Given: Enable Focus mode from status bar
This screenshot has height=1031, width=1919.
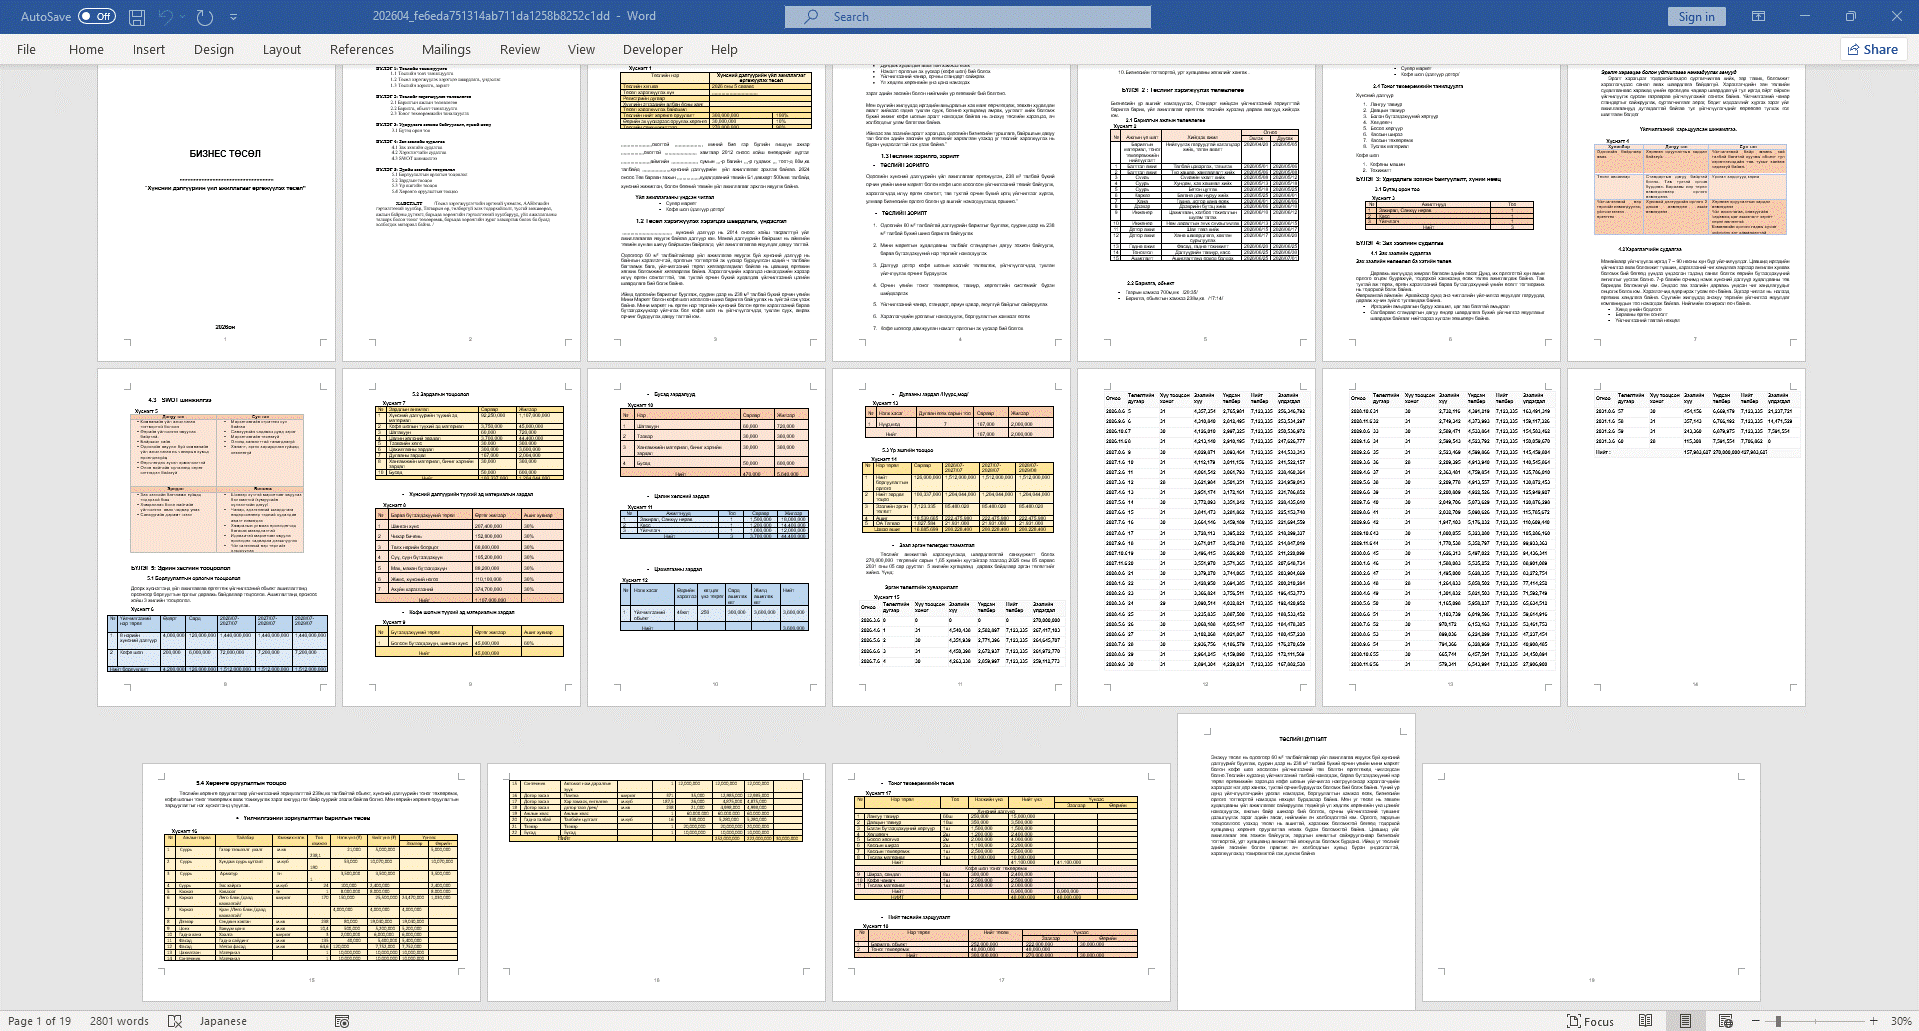Looking at the screenshot, I should coord(1590,1021).
